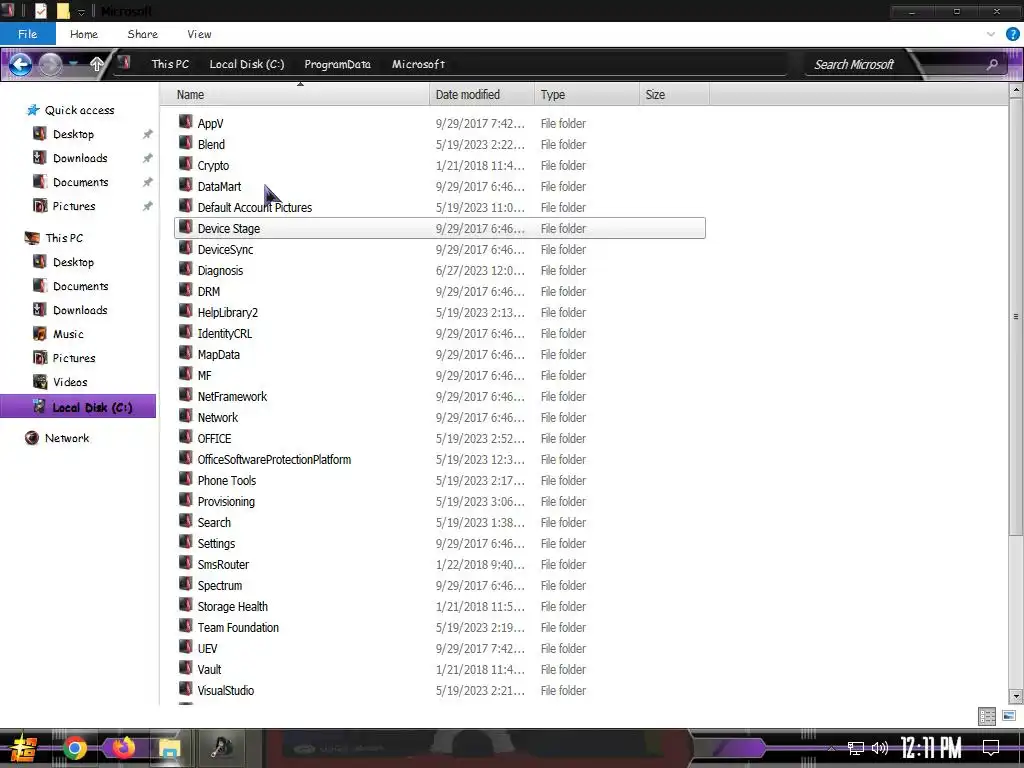Click the Forward navigation arrow

tap(50, 64)
